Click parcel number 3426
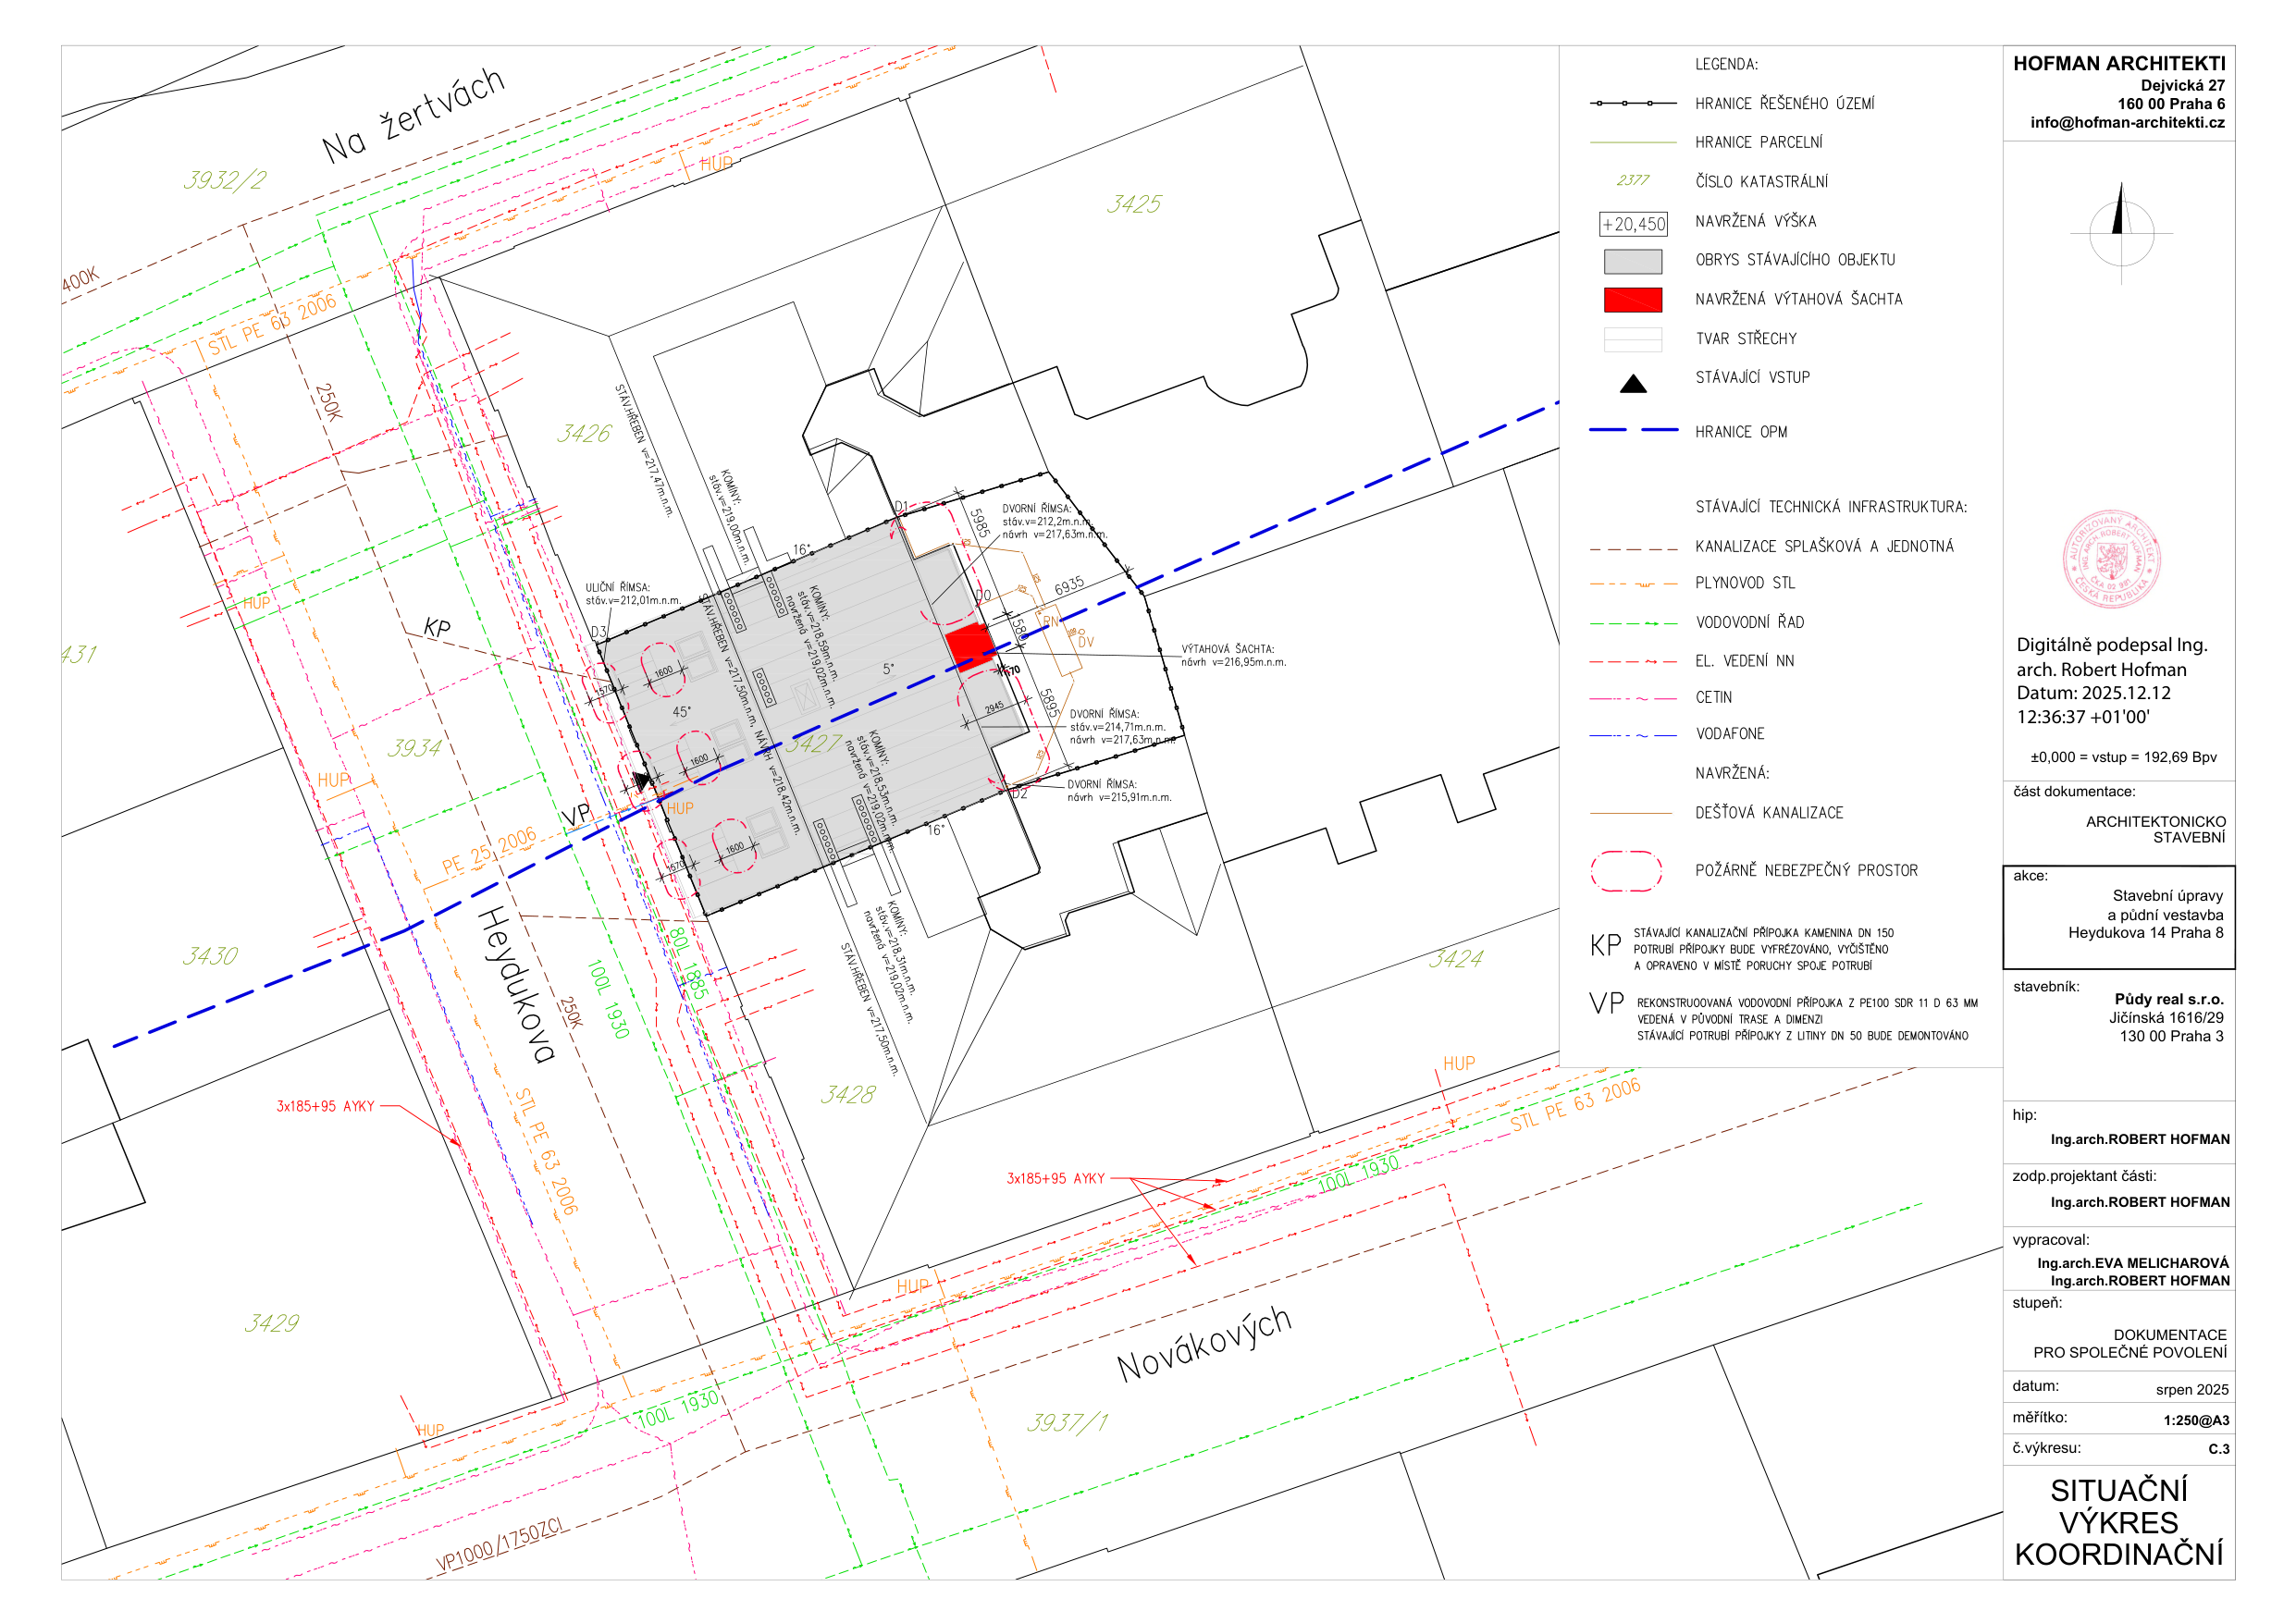2296x1623 pixels. click(584, 433)
